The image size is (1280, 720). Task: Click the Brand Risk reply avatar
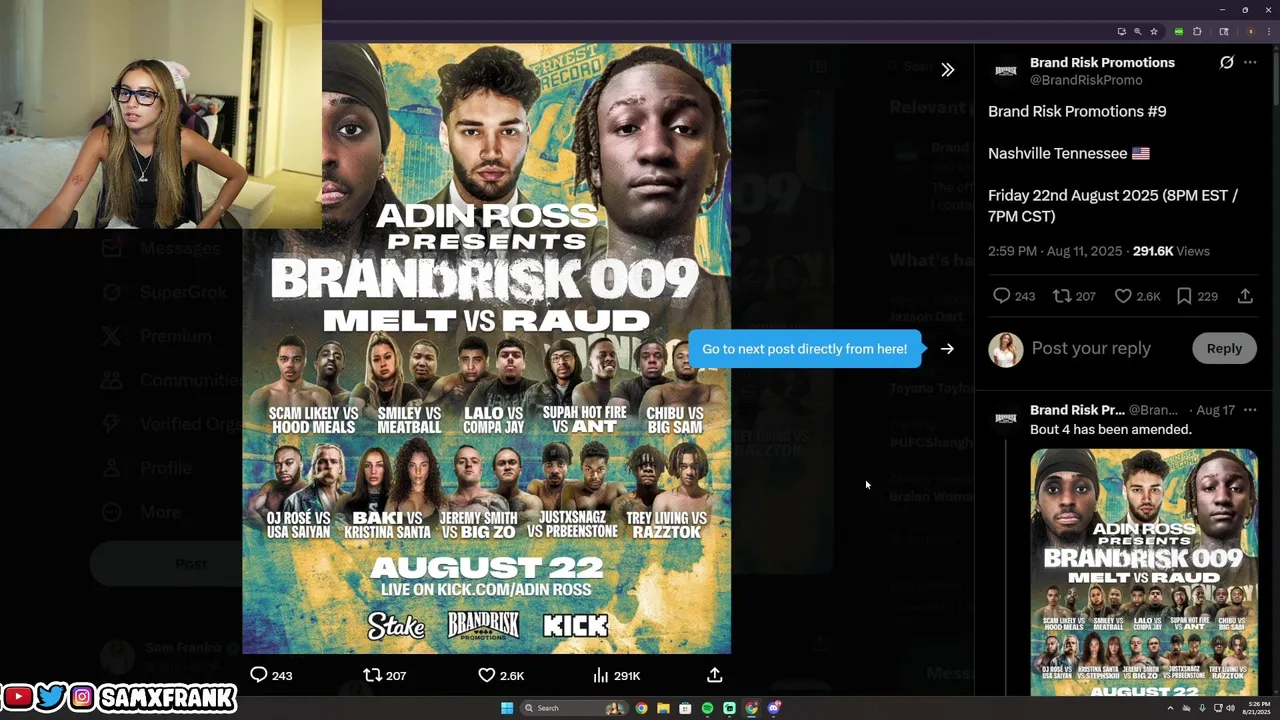coord(1006,418)
